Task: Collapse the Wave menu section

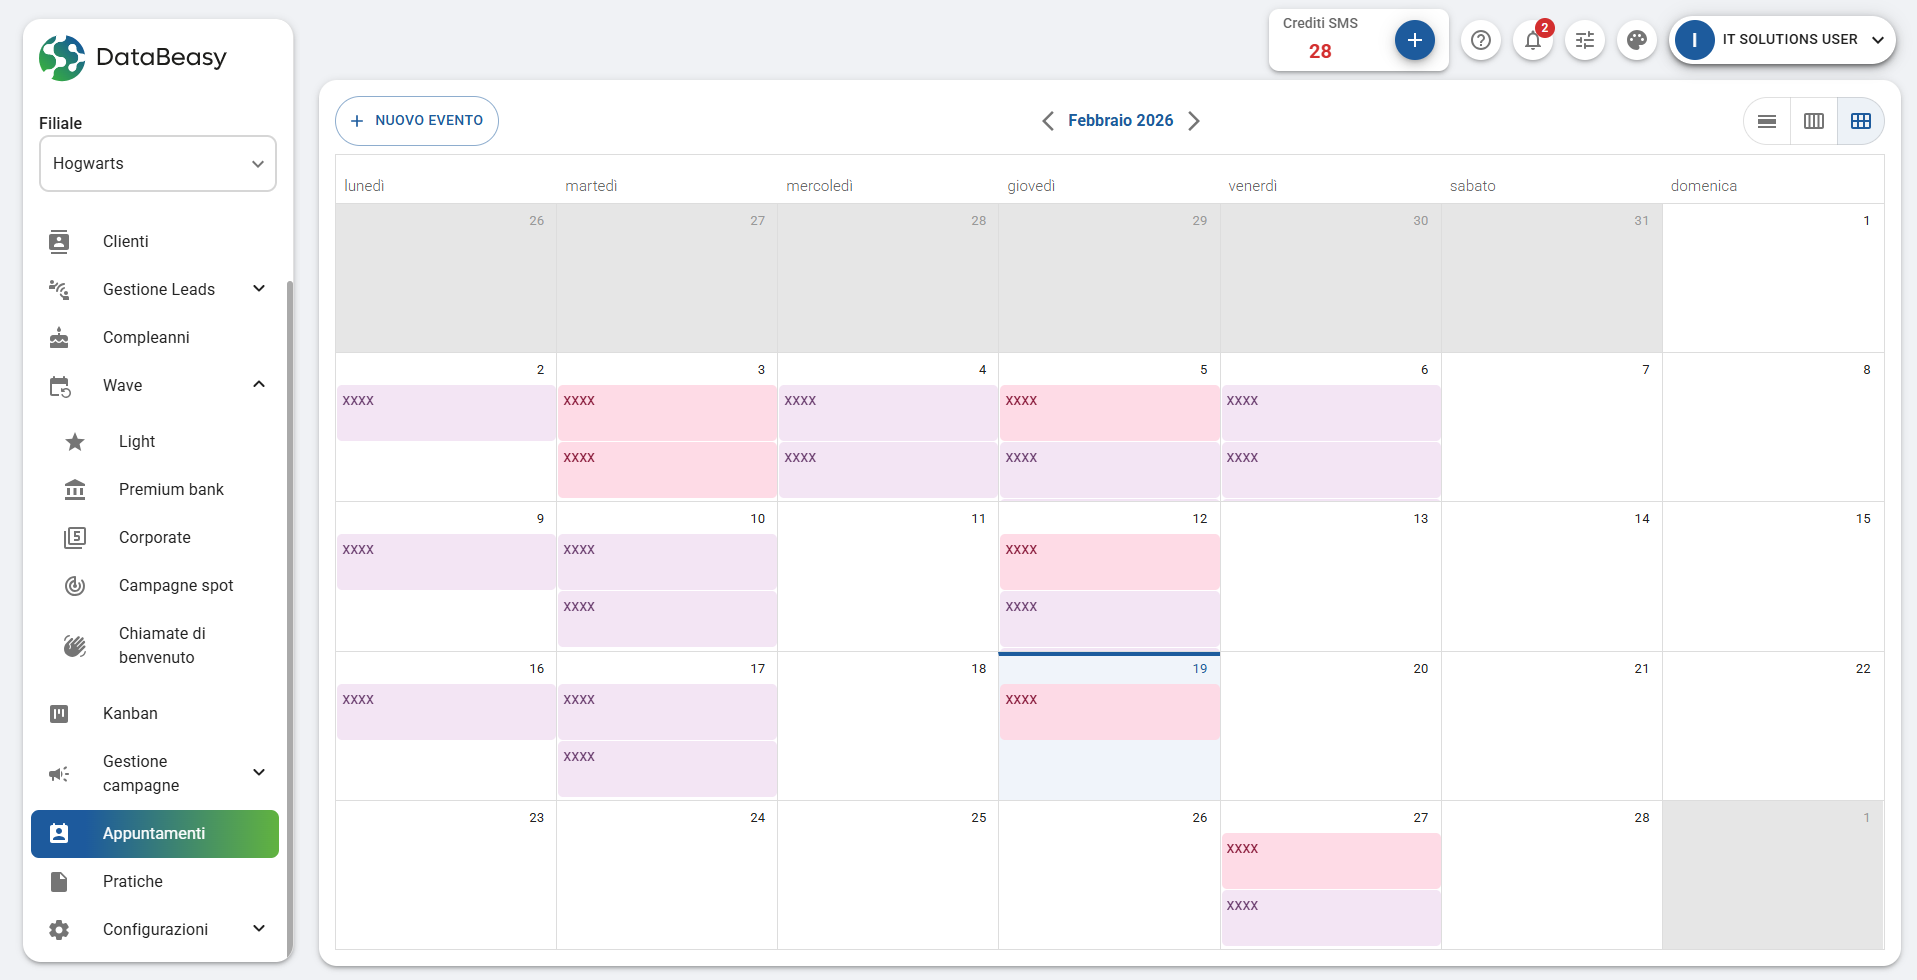Action: coord(259,385)
